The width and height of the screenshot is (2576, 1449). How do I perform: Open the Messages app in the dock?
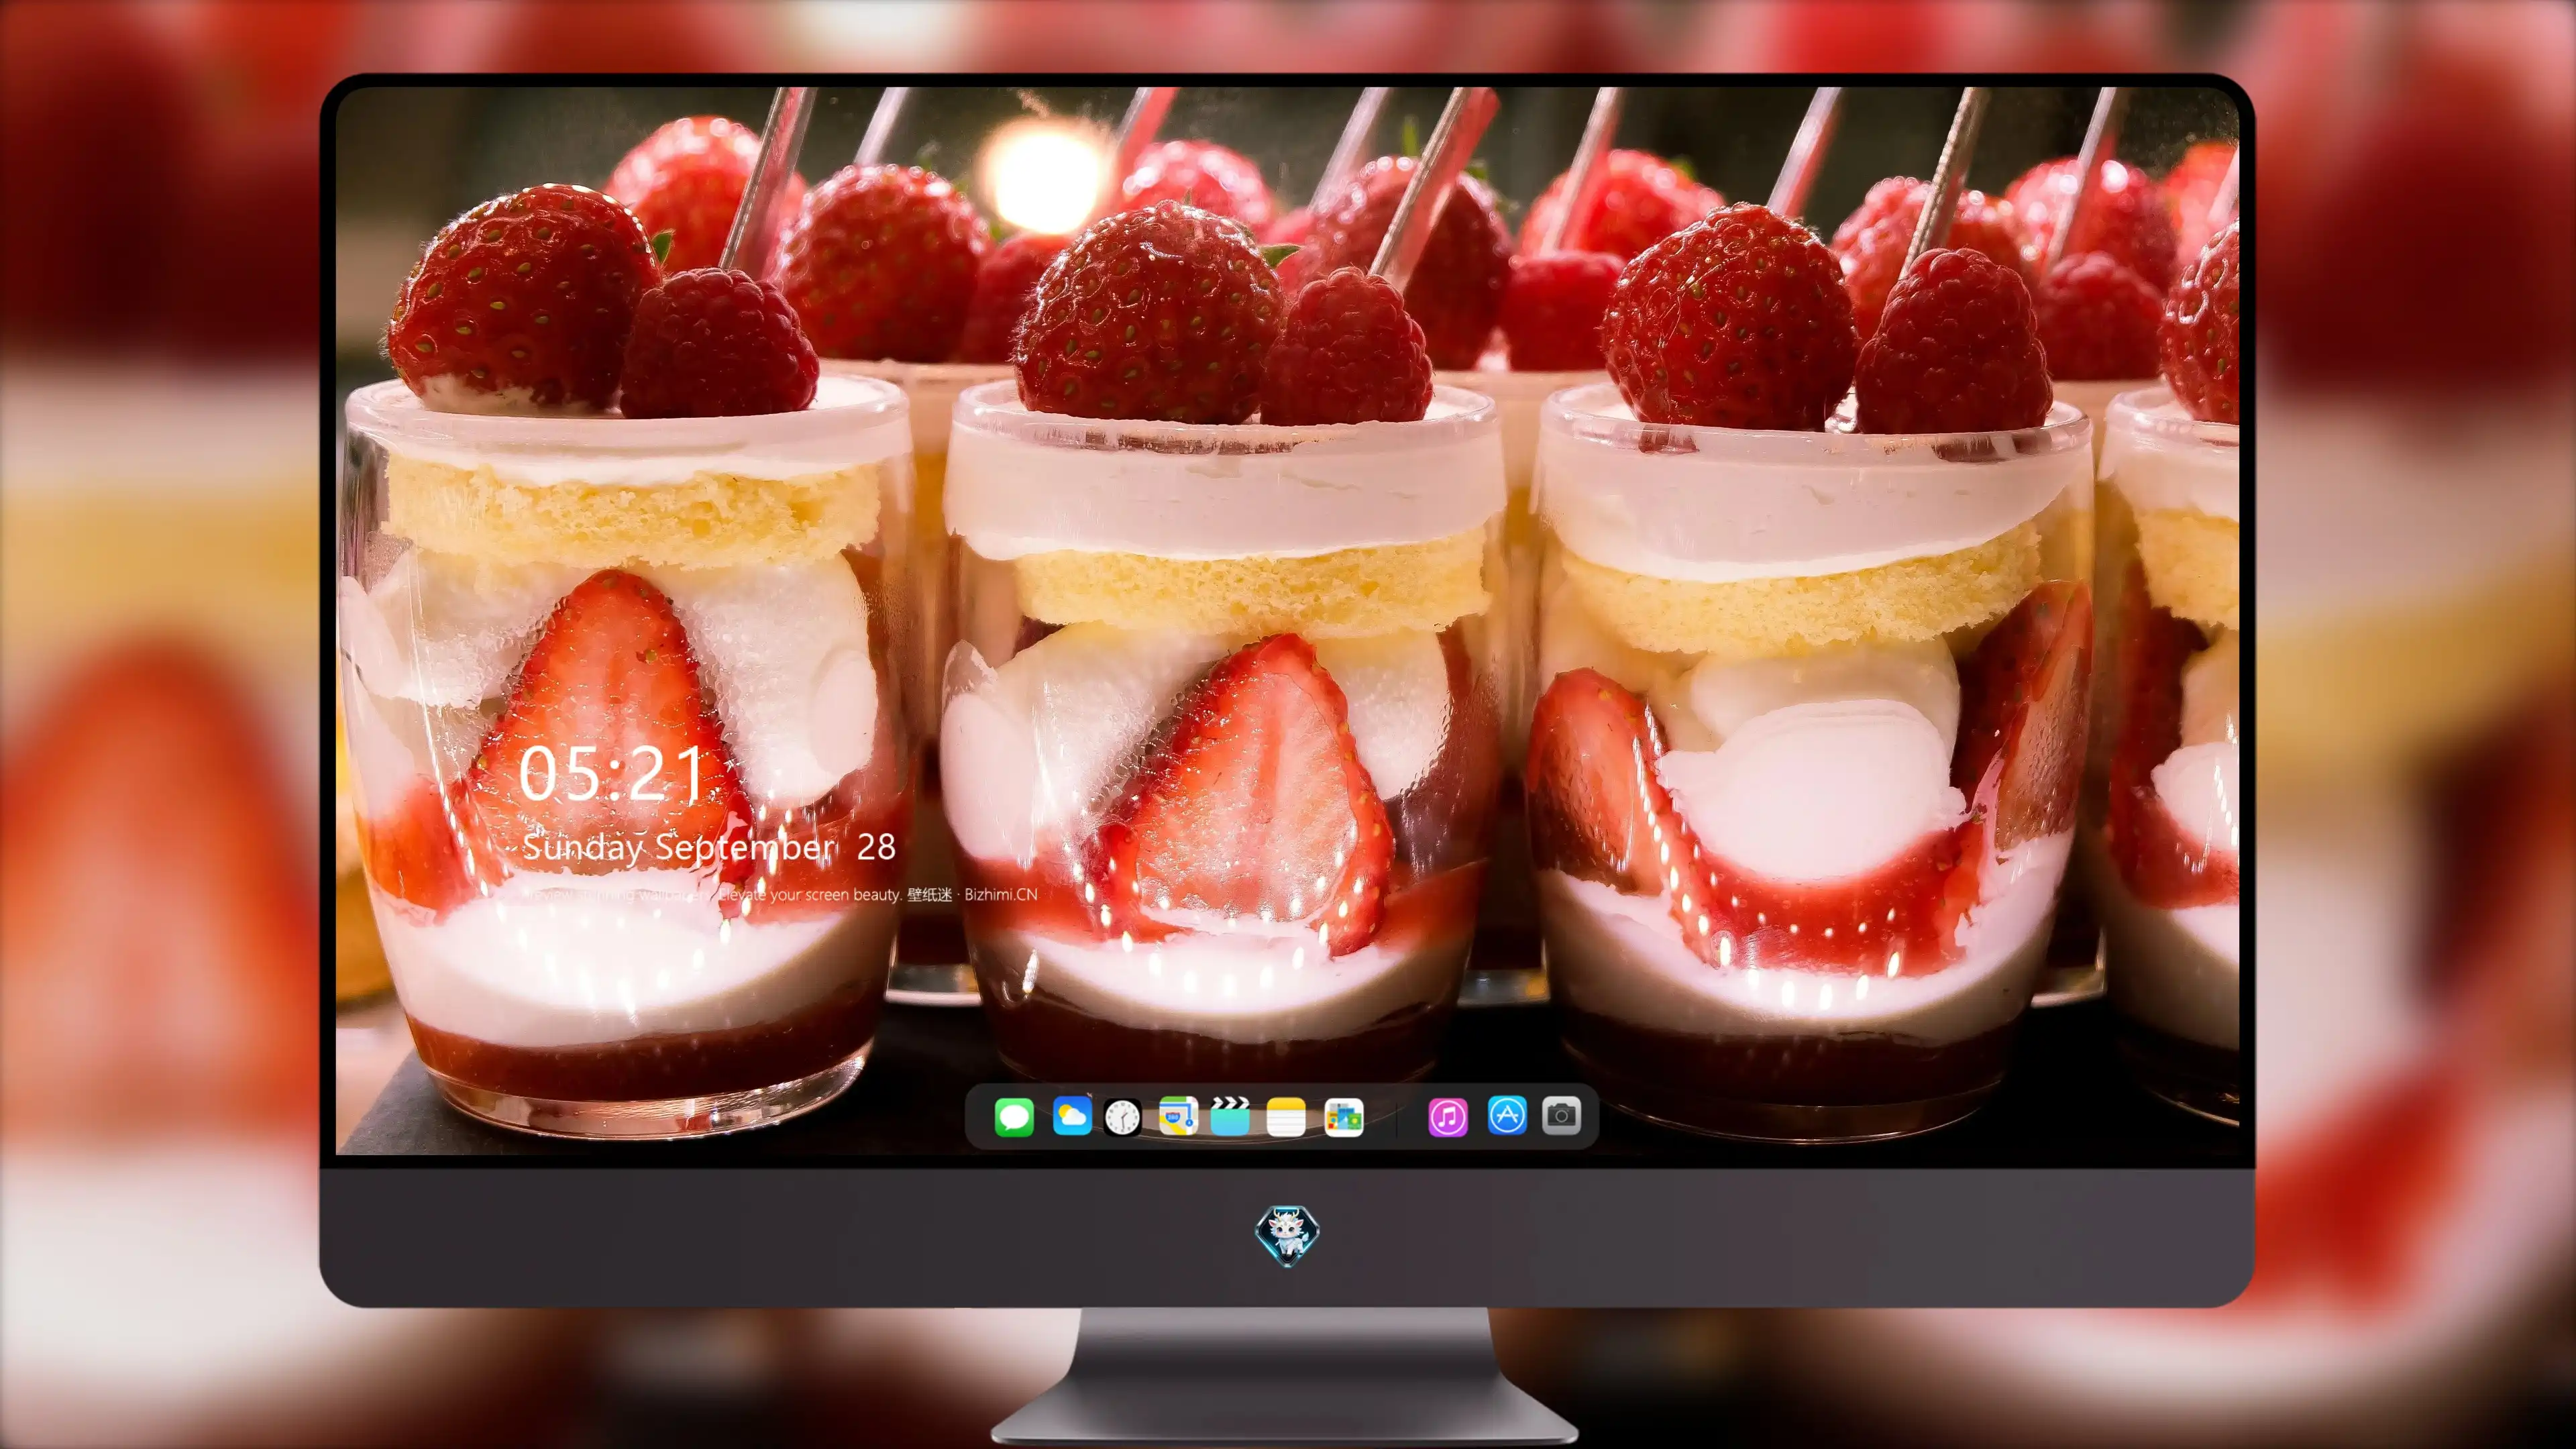click(x=1014, y=1117)
